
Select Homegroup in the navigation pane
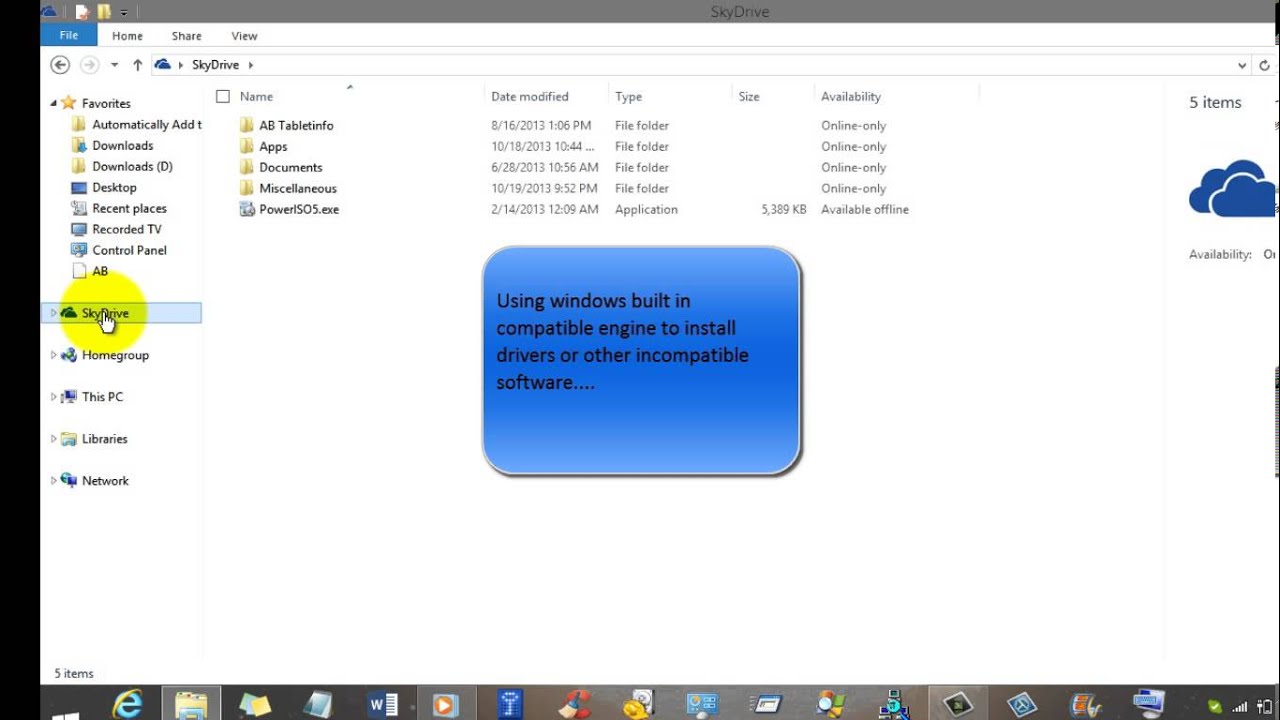click(115, 355)
